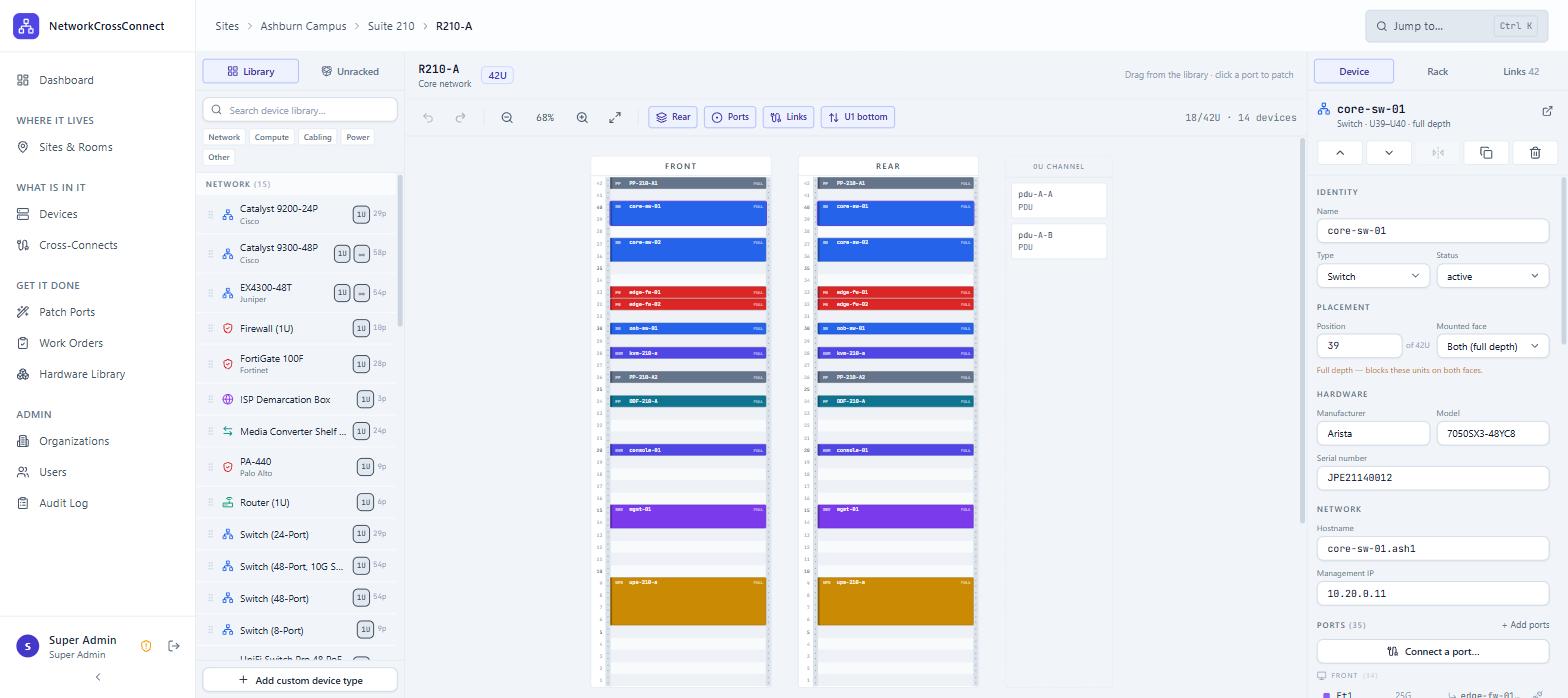Toggle U1 bottom numbering order

pos(858,117)
